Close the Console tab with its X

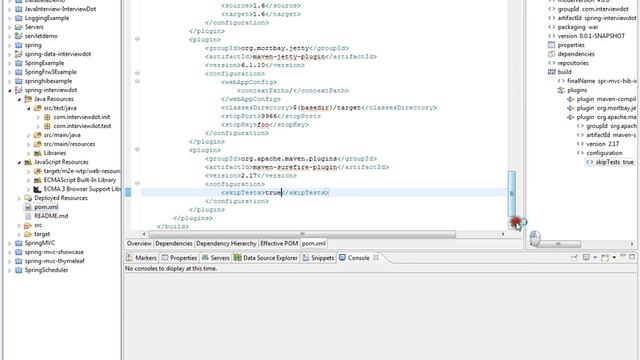[x=376, y=258]
